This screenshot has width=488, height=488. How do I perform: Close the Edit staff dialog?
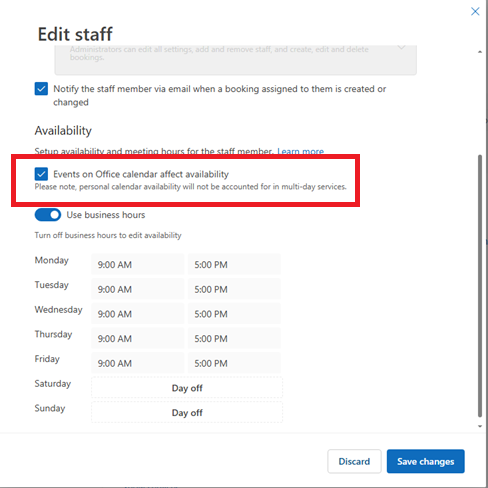(475, 11)
